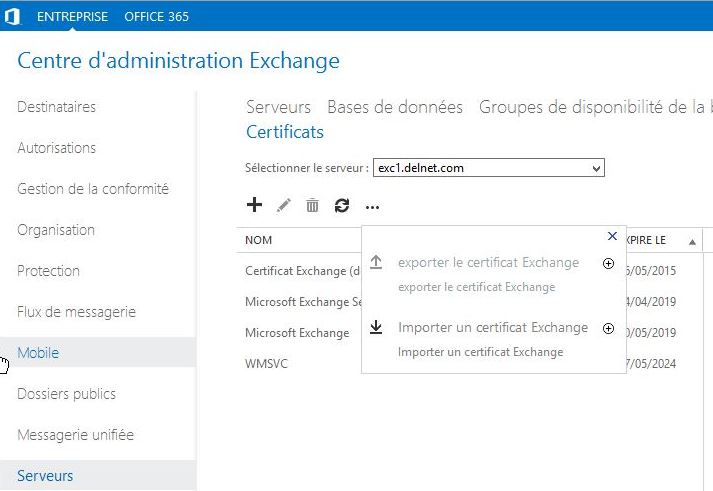Open Protection in sidebar
Viewport: 713px width, 491px height.
click(48, 271)
